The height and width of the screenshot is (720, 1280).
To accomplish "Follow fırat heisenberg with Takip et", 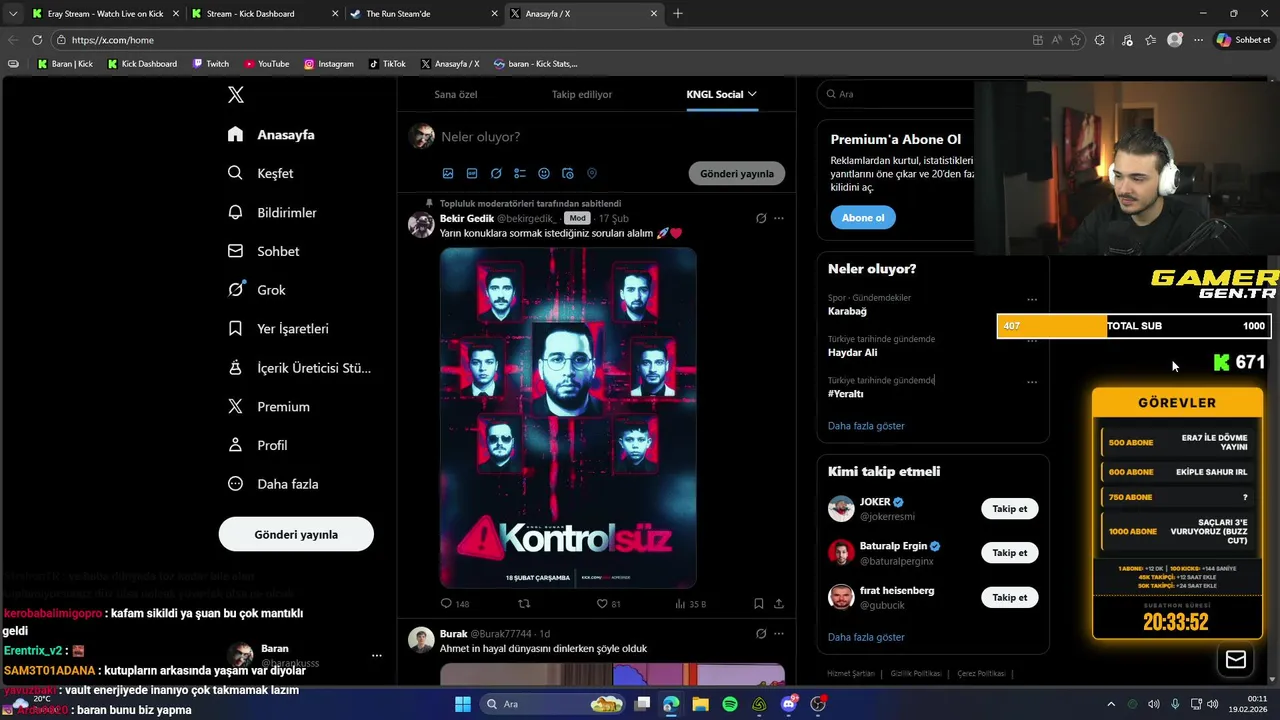I will pos(1010,597).
